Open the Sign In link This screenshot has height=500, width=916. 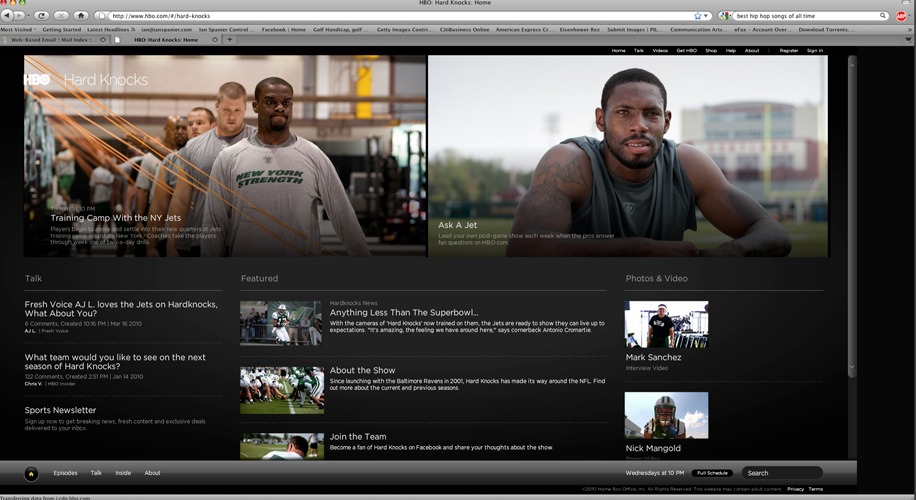tap(815, 50)
